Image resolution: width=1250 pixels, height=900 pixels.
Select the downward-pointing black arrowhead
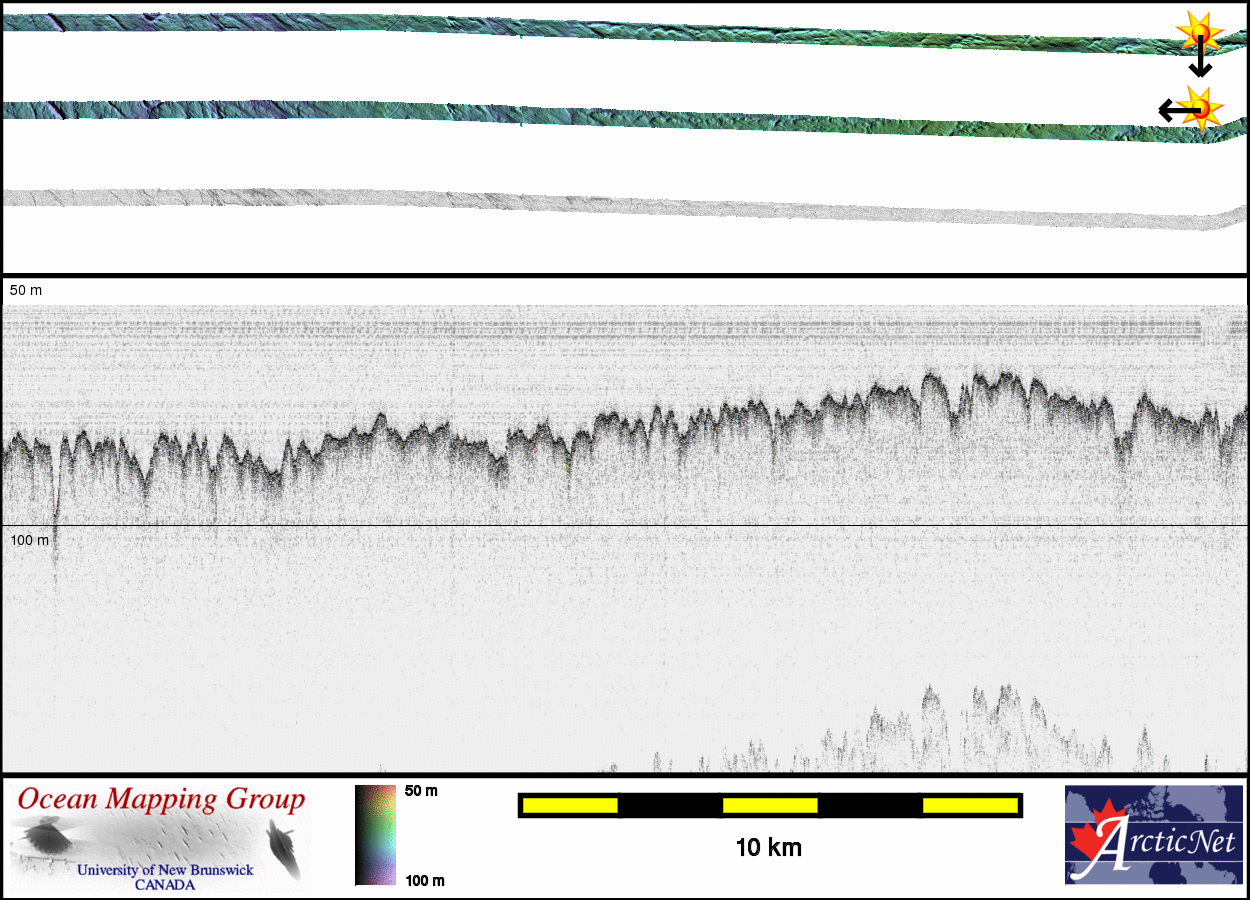(1200, 70)
